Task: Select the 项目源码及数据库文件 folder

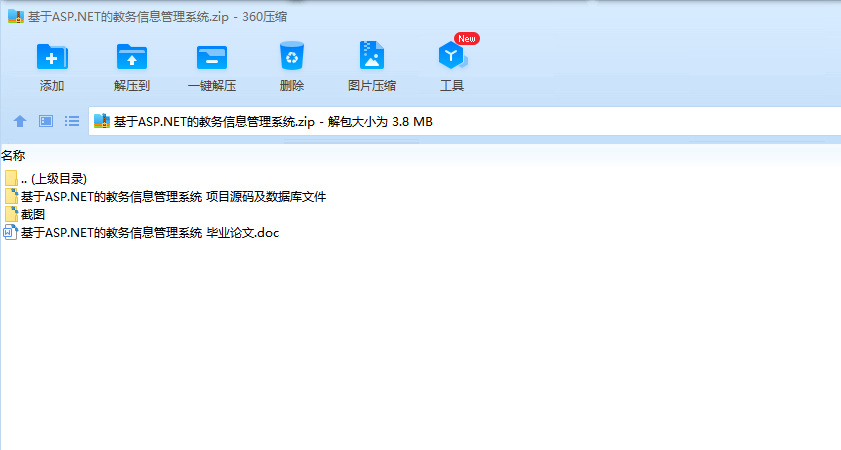Action: (165, 197)
